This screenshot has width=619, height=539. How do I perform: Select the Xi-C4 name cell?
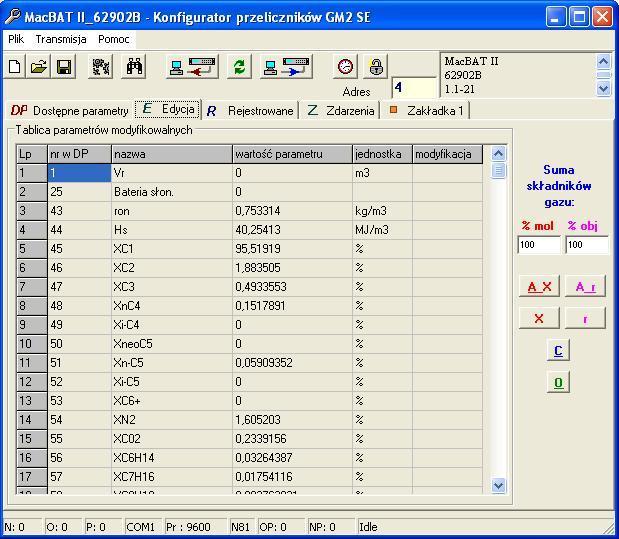(172, 325)
